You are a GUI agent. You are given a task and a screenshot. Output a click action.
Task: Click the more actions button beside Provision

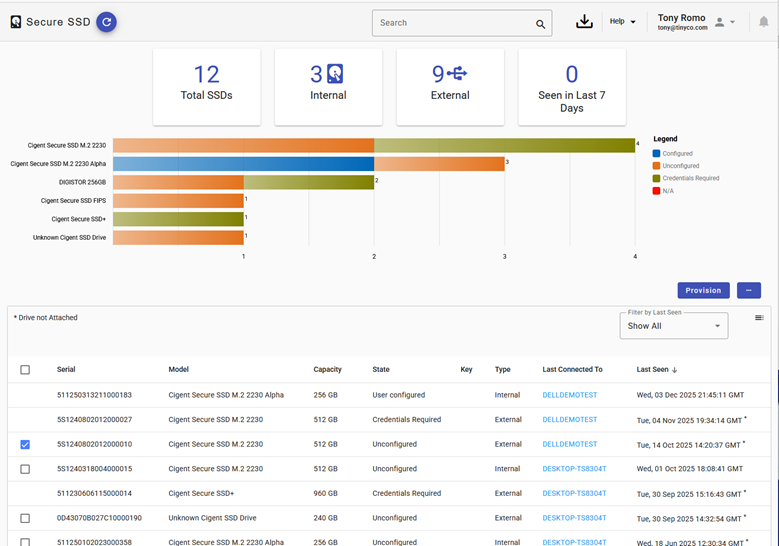pyautogui.click(x=749, y=290)
